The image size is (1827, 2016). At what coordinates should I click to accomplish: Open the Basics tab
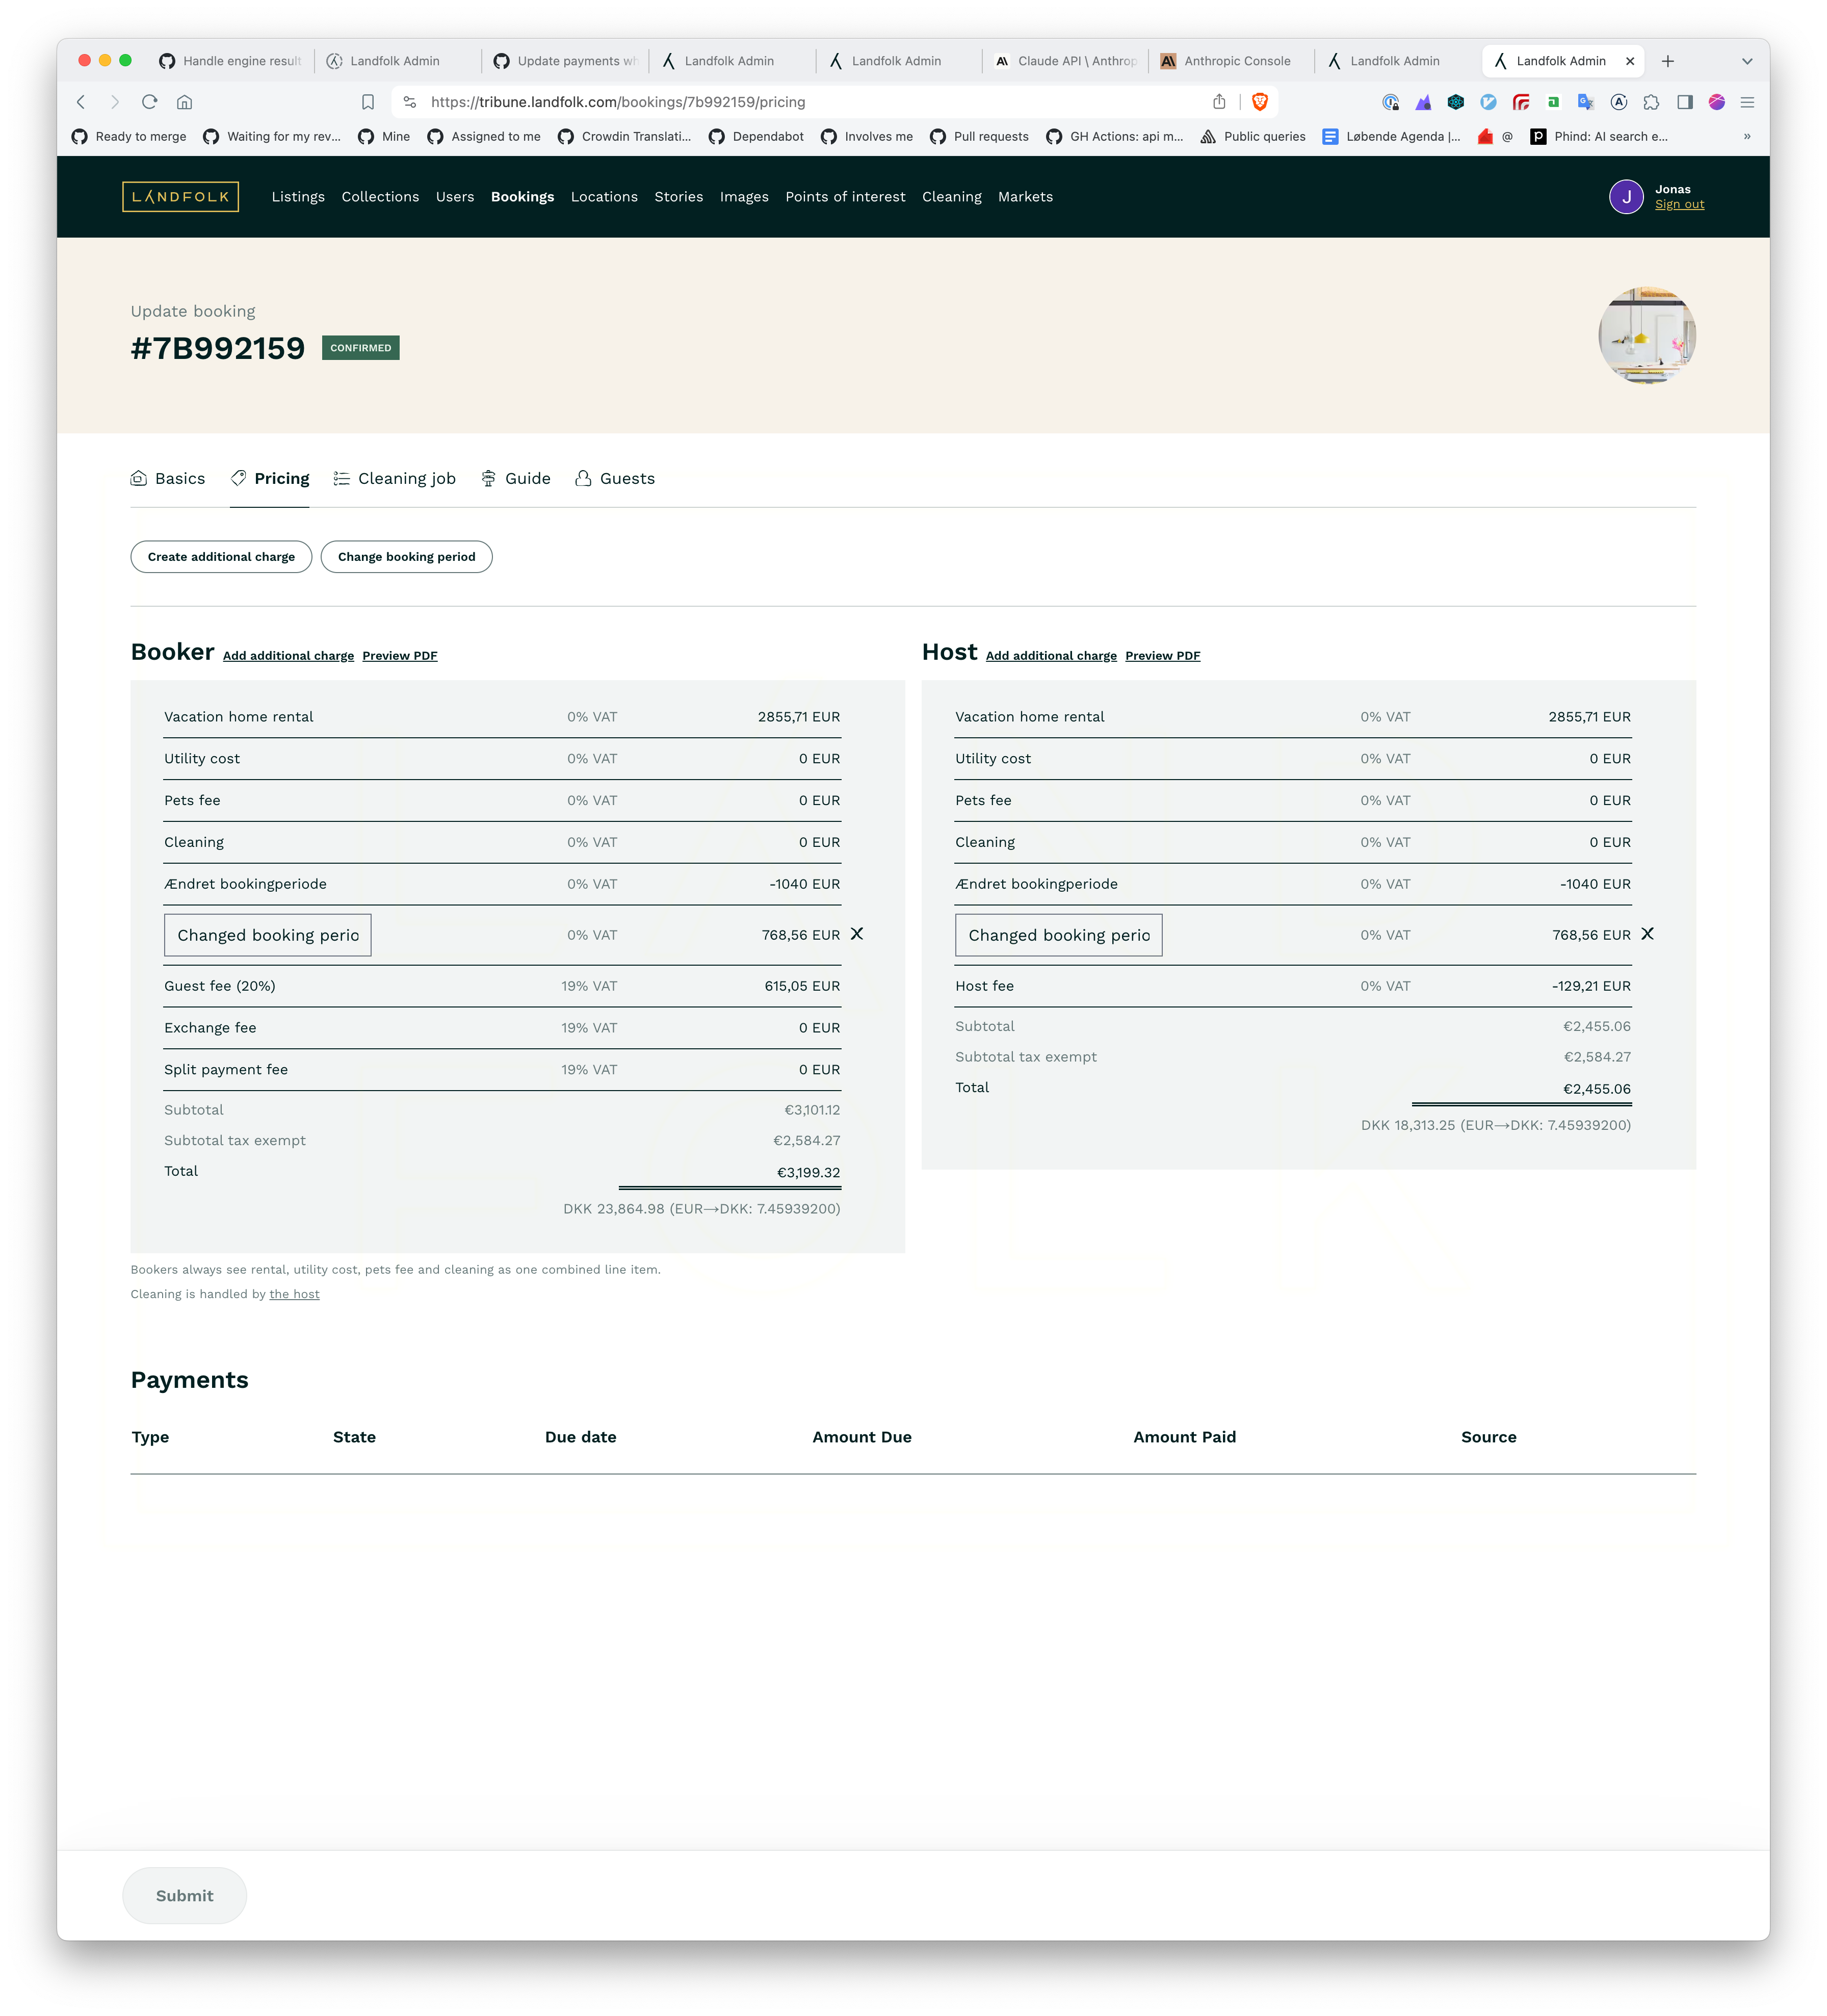[168, 479]
